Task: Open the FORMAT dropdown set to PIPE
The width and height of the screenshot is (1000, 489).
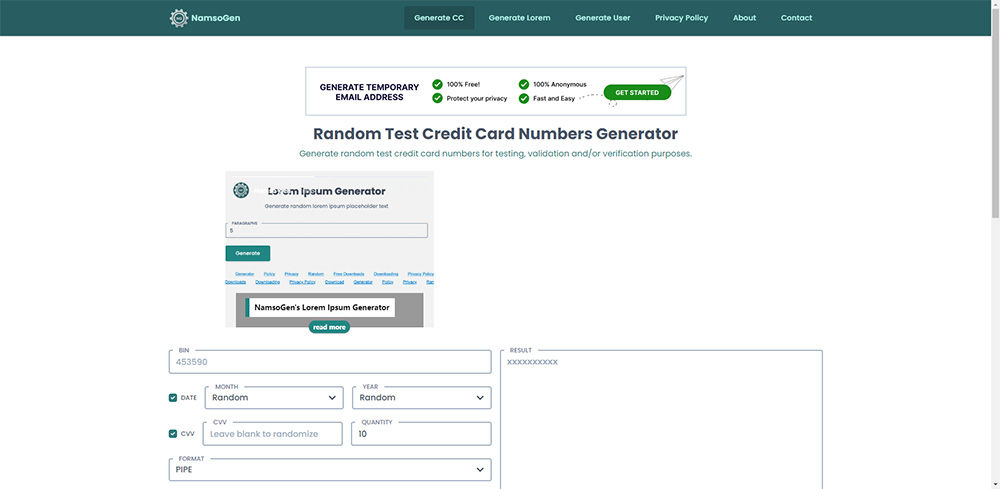Action: point(330,469)
